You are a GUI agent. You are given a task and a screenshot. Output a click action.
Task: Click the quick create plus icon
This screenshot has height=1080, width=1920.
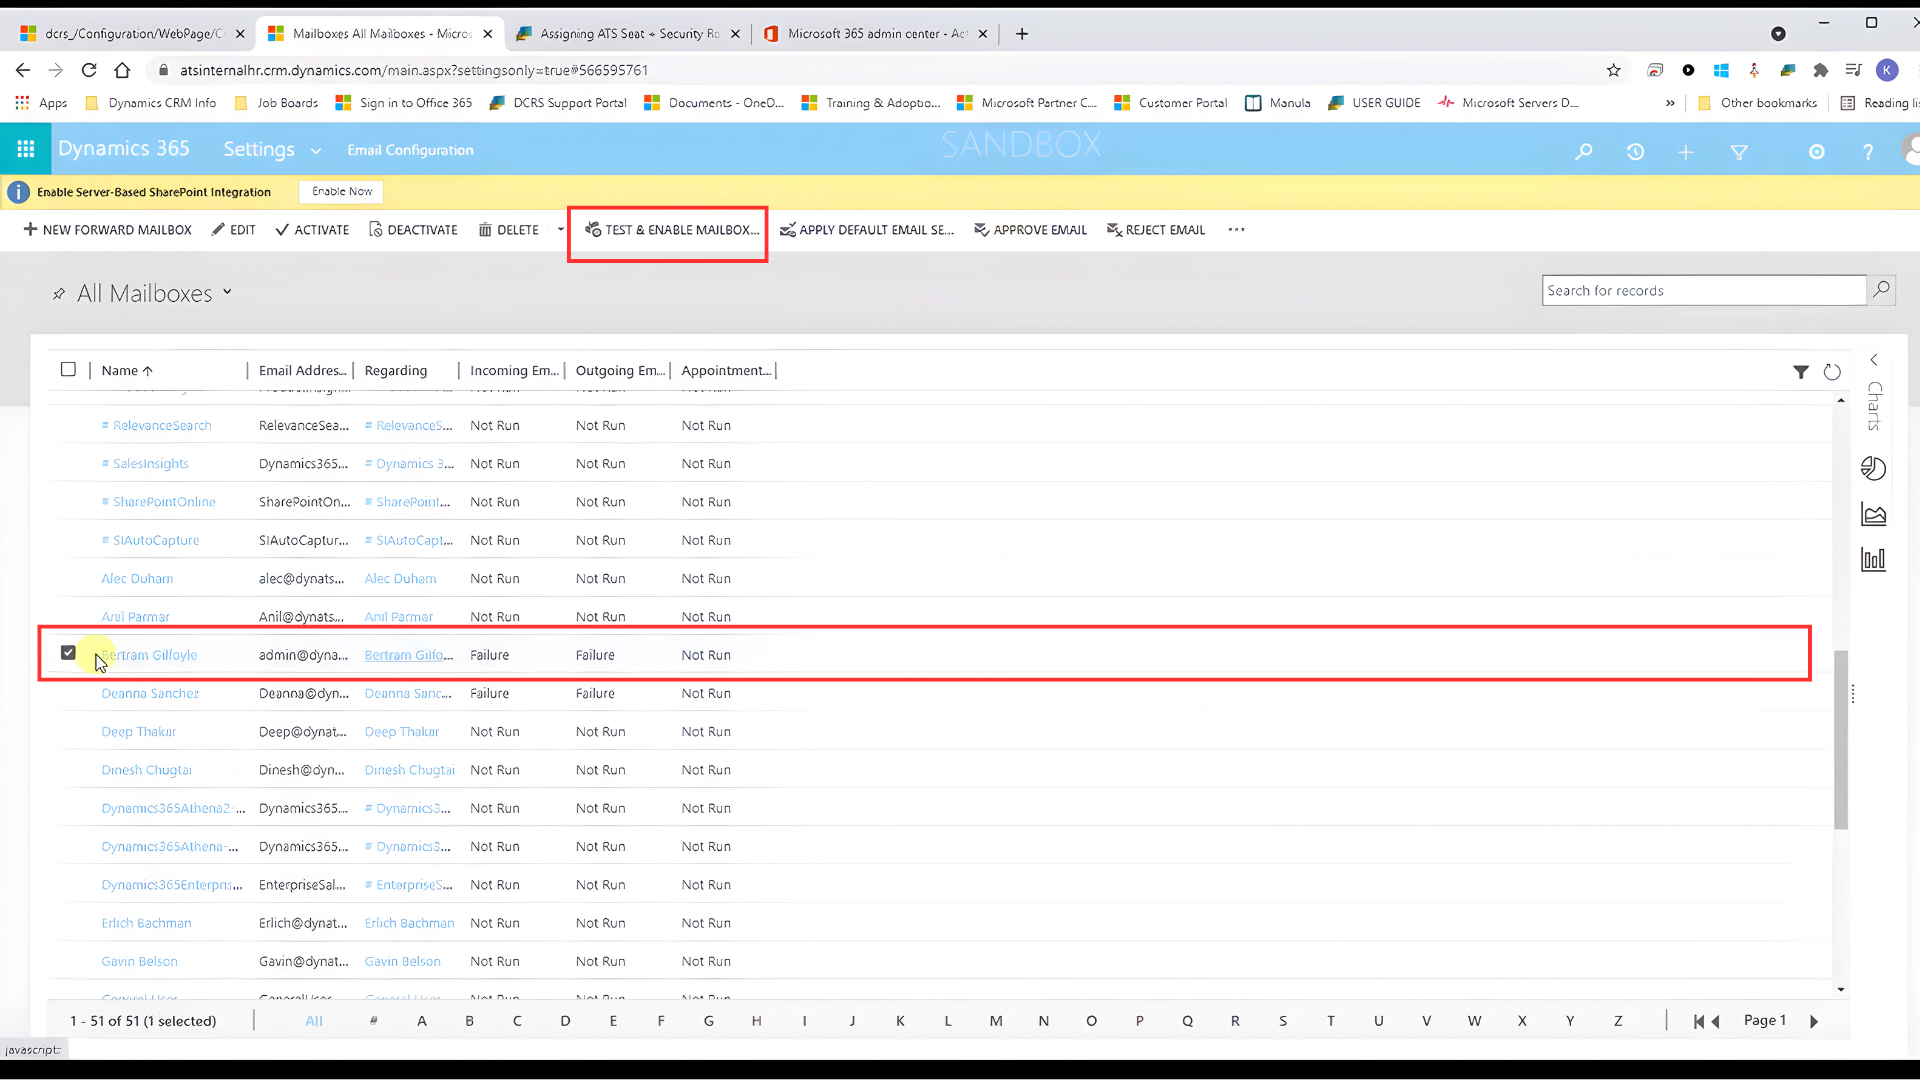click(x=1686, y=151)
